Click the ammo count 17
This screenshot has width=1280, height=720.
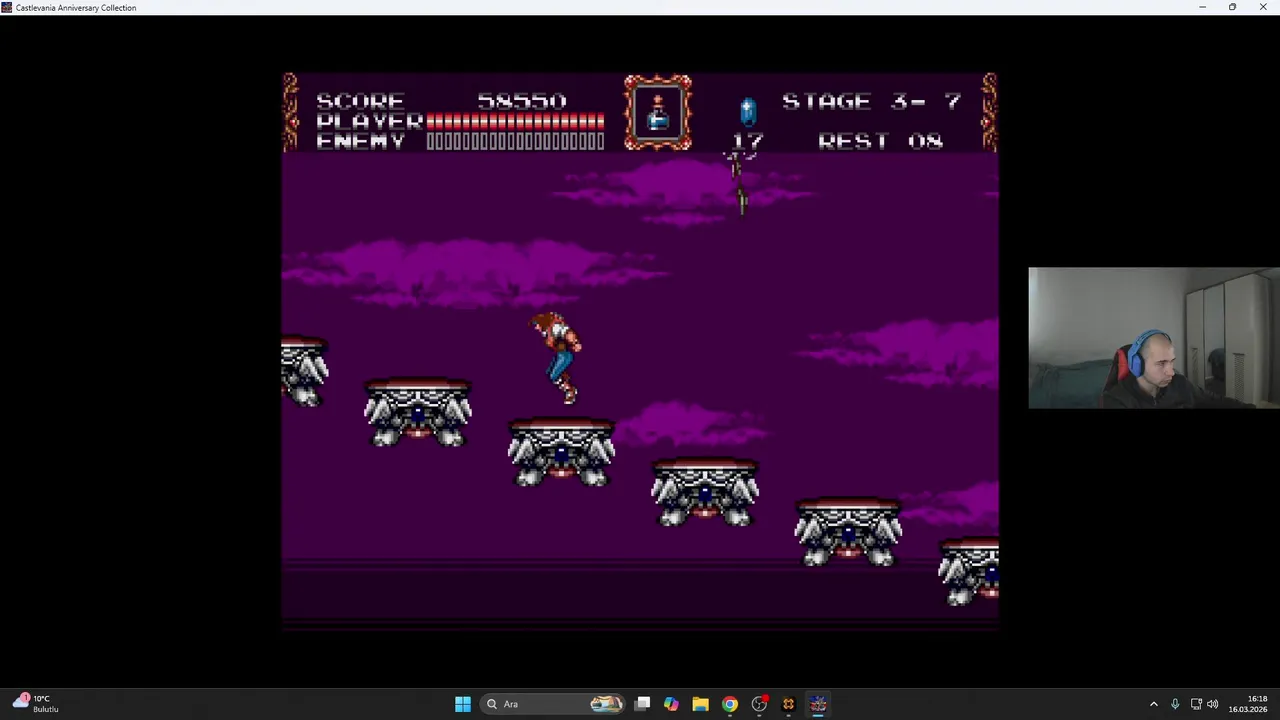click(748, 141)
